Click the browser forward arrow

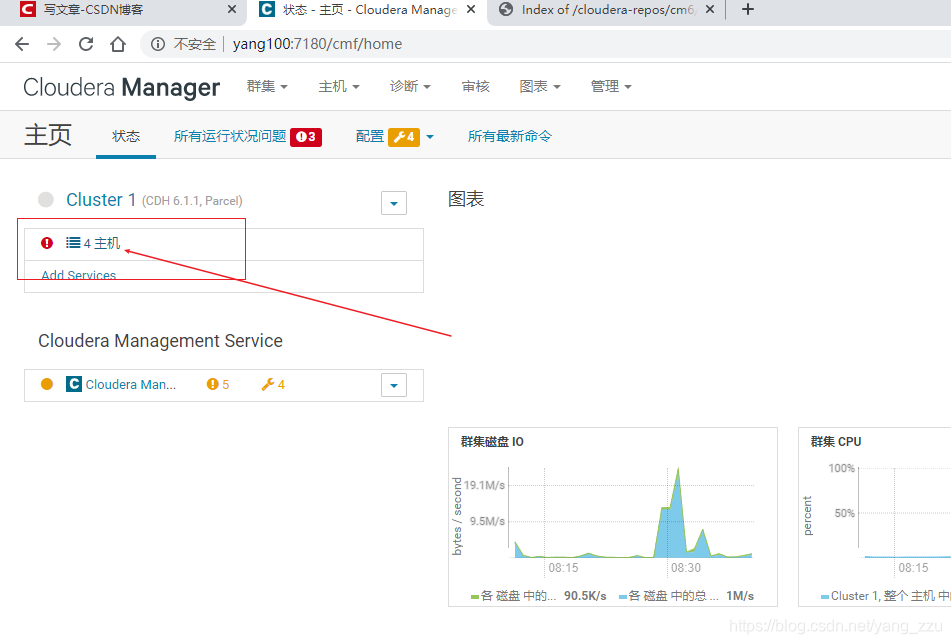54,44
